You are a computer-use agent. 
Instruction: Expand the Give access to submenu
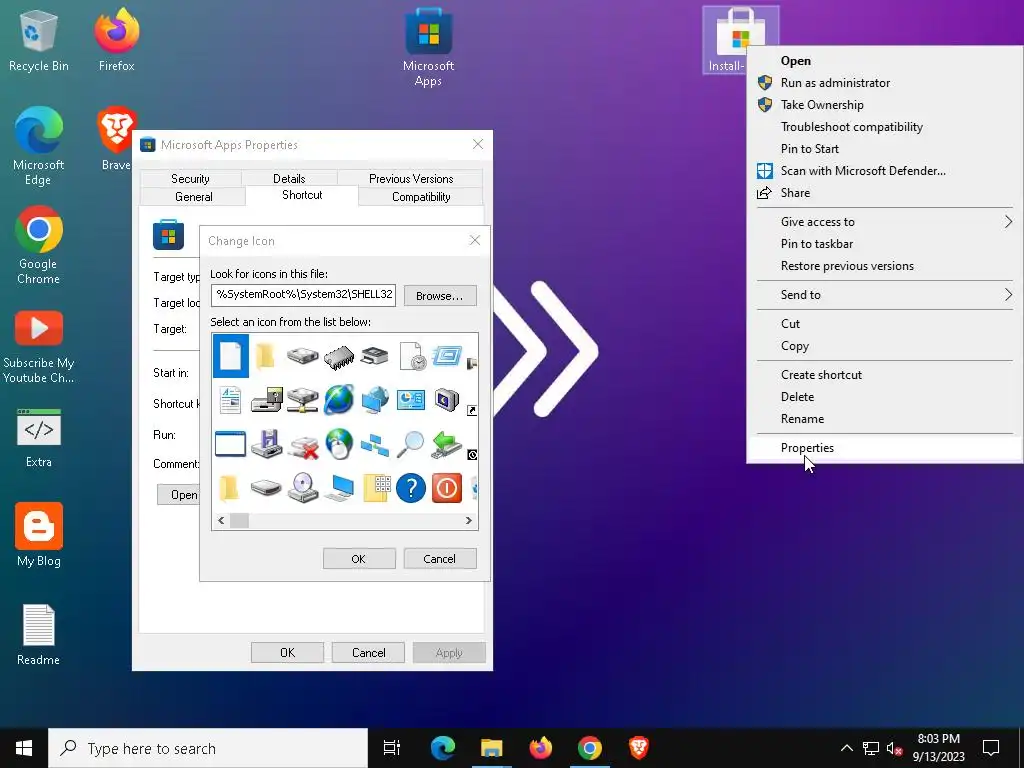(884, 222)
